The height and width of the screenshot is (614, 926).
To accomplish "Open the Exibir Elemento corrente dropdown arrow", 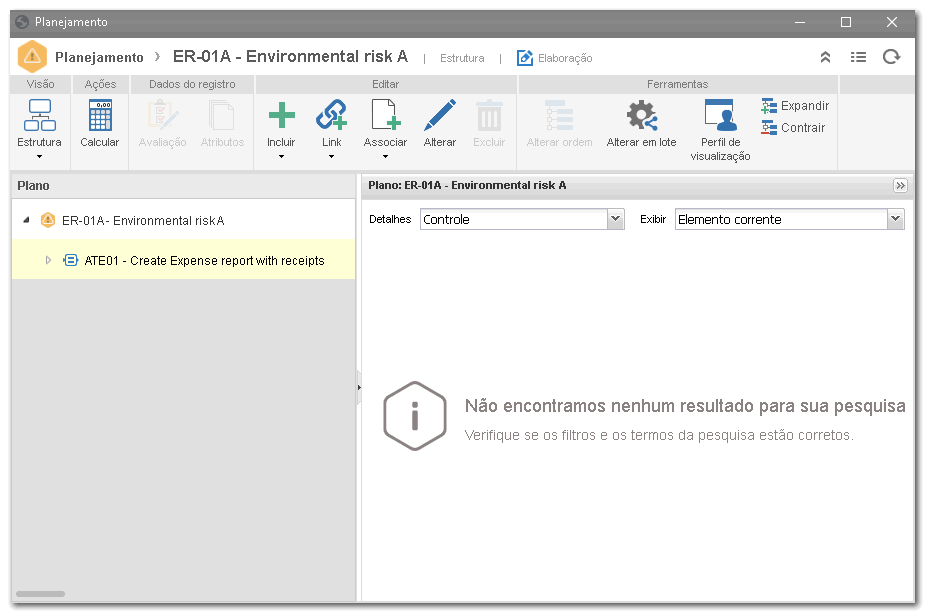I will pos(895,219).
